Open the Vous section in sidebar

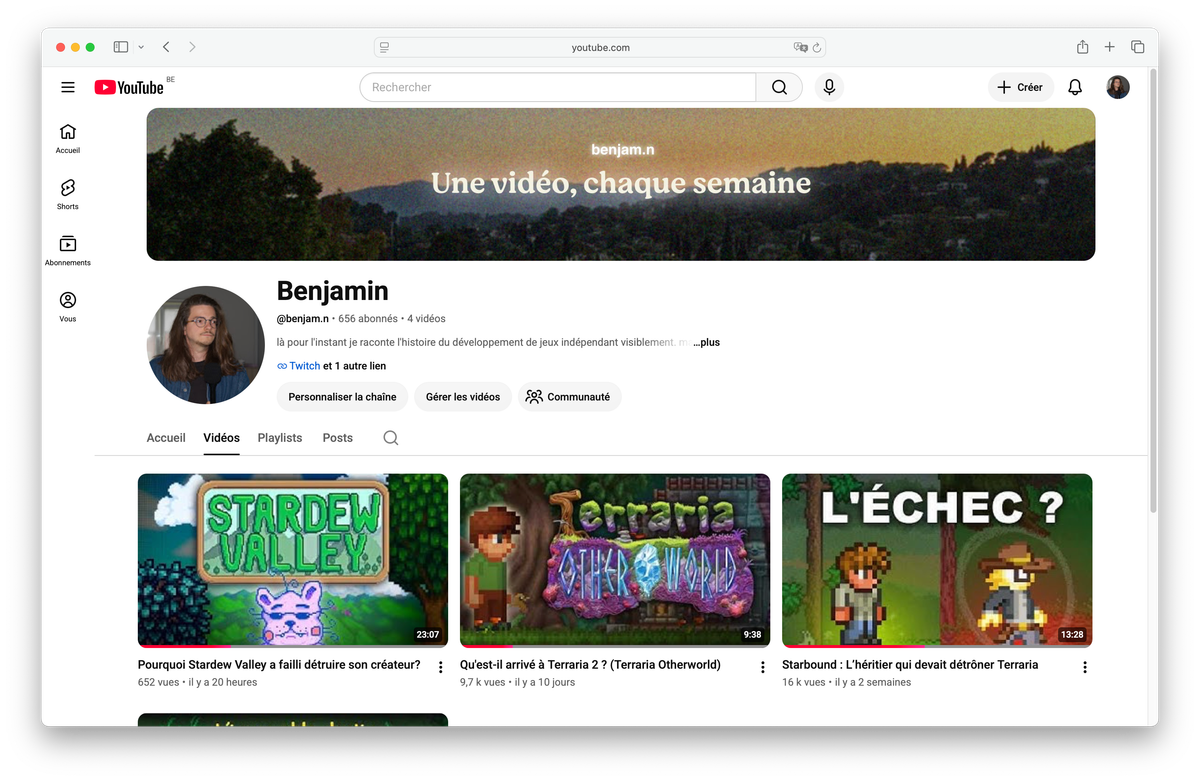68,306
